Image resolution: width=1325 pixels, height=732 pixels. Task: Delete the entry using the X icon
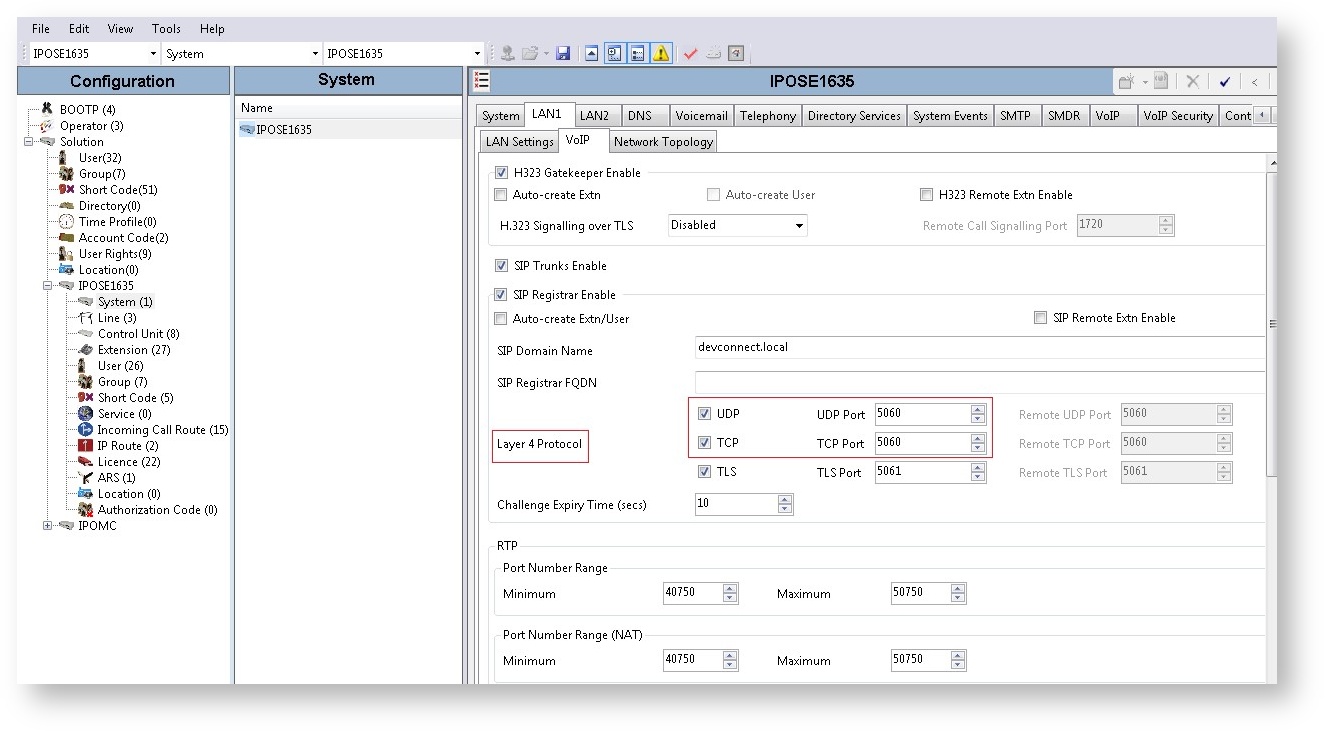coord(1192,81)
